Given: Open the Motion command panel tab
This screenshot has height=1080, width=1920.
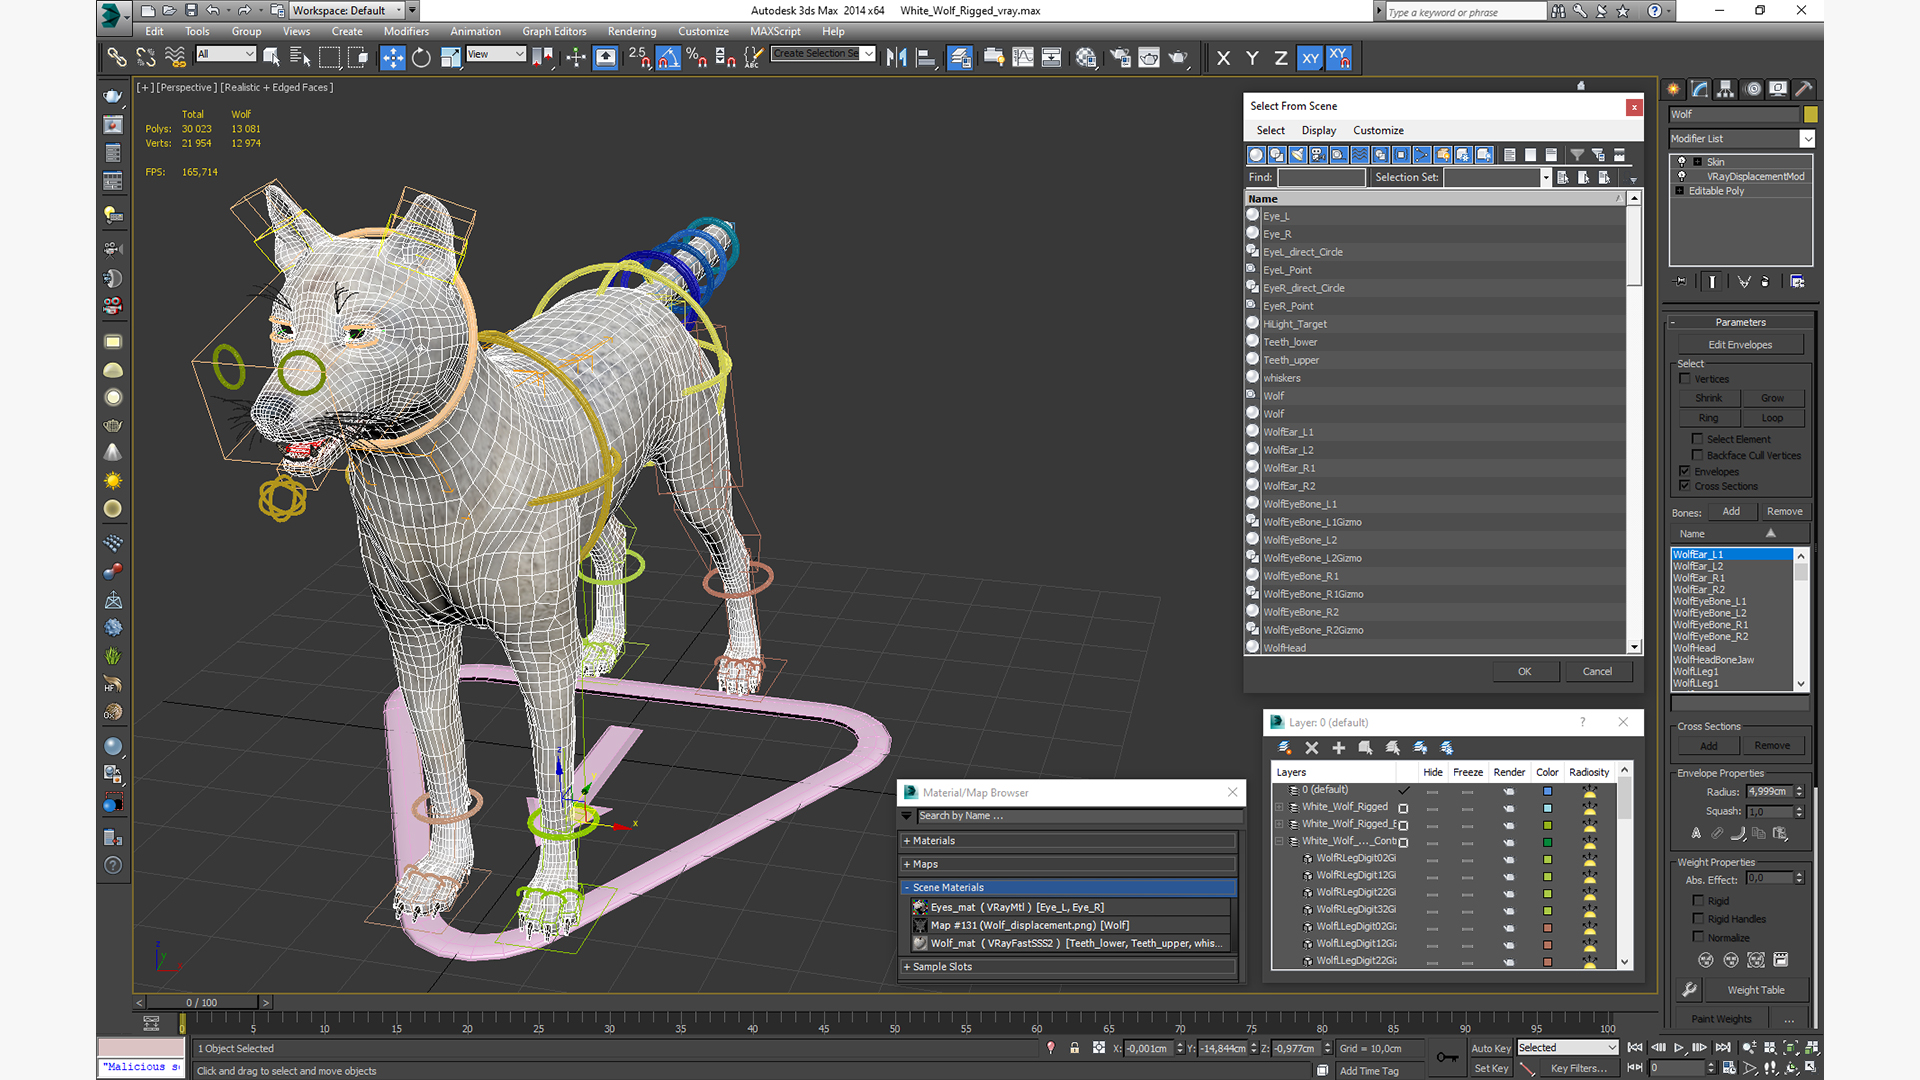Looking at the screenshot, I should click(x=1752, y=89).
